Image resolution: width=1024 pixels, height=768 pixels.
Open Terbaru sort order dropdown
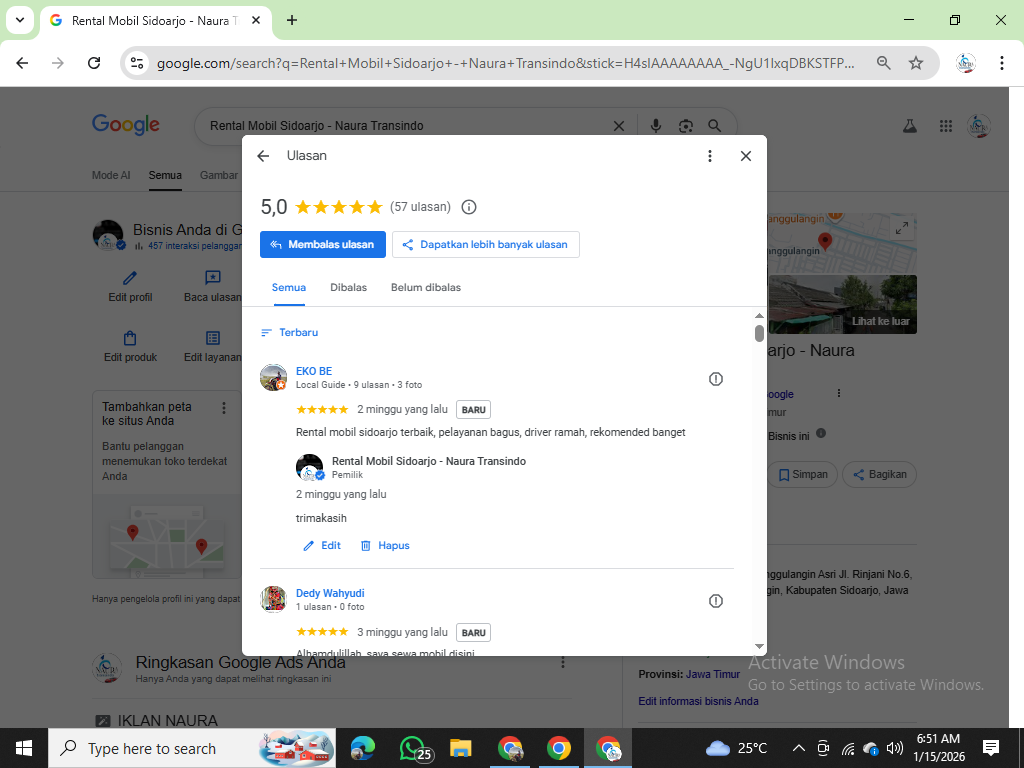click(x=289, y=332)
